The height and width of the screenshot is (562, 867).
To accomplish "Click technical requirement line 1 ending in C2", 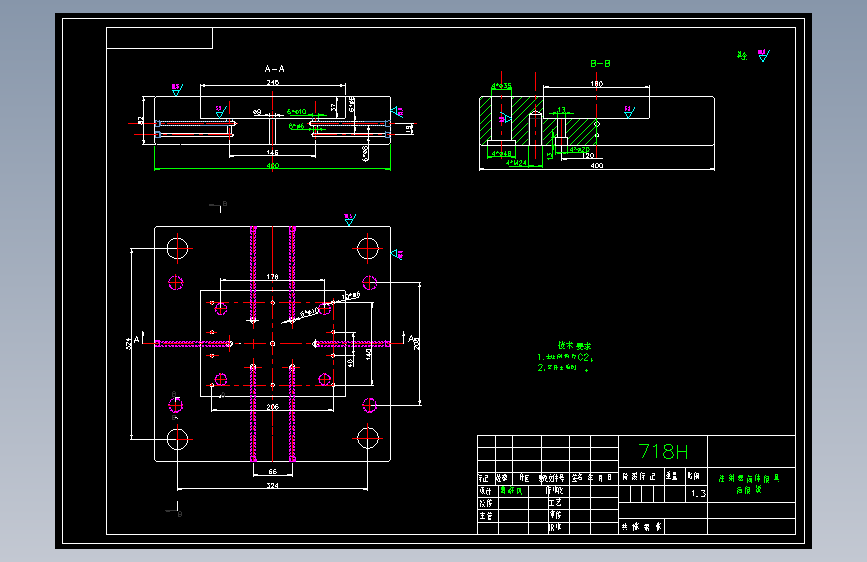I will click(565, 357).
